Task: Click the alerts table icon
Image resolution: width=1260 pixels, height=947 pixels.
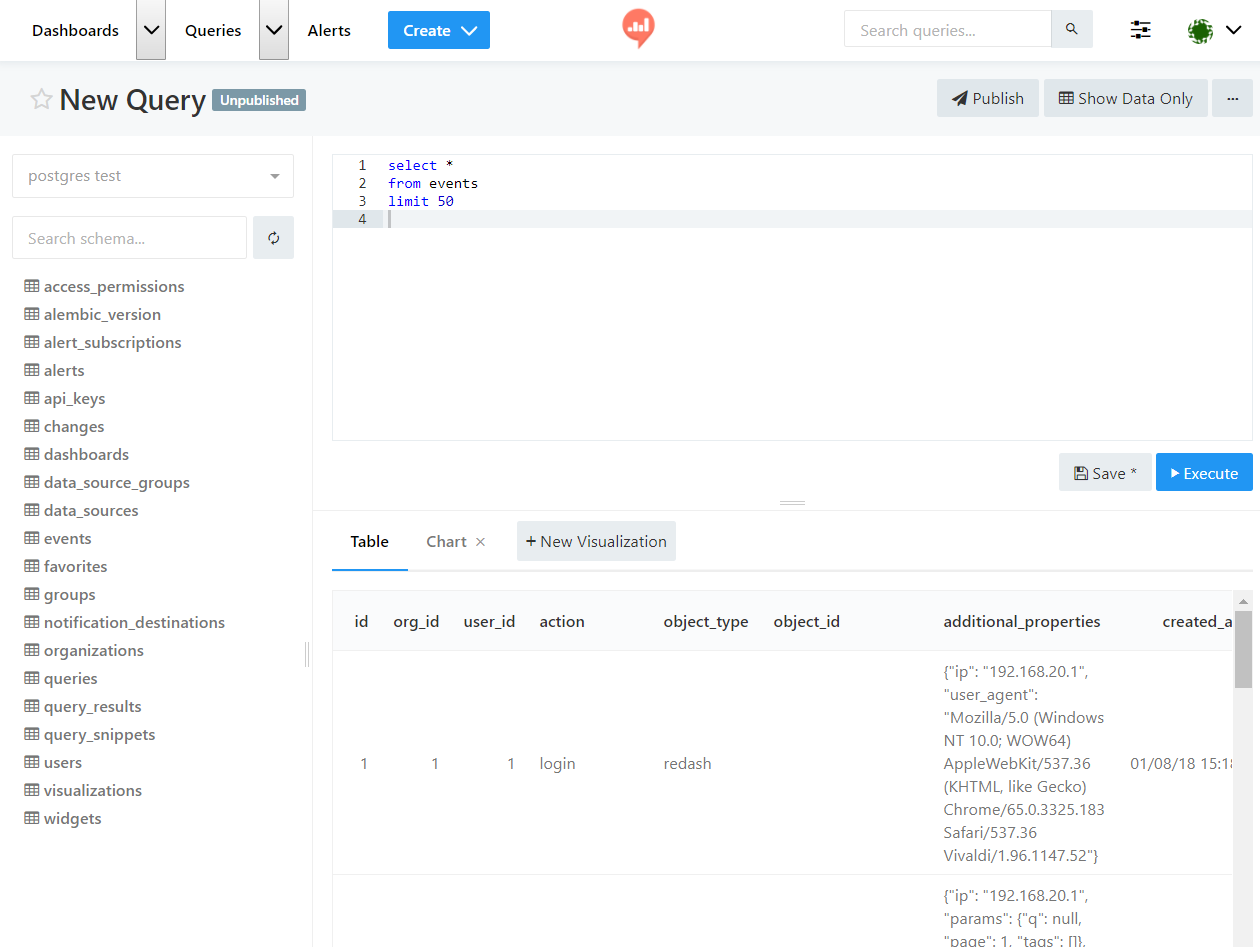Action: (x=32, y=371)
